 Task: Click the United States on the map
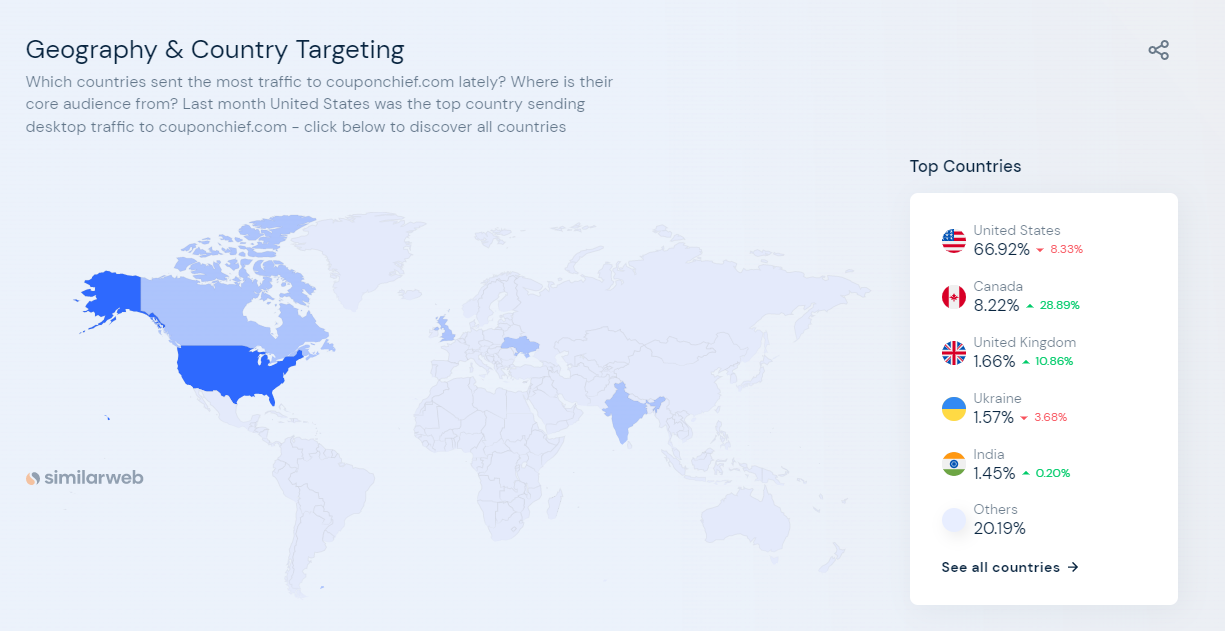click(x=235, y=370)
